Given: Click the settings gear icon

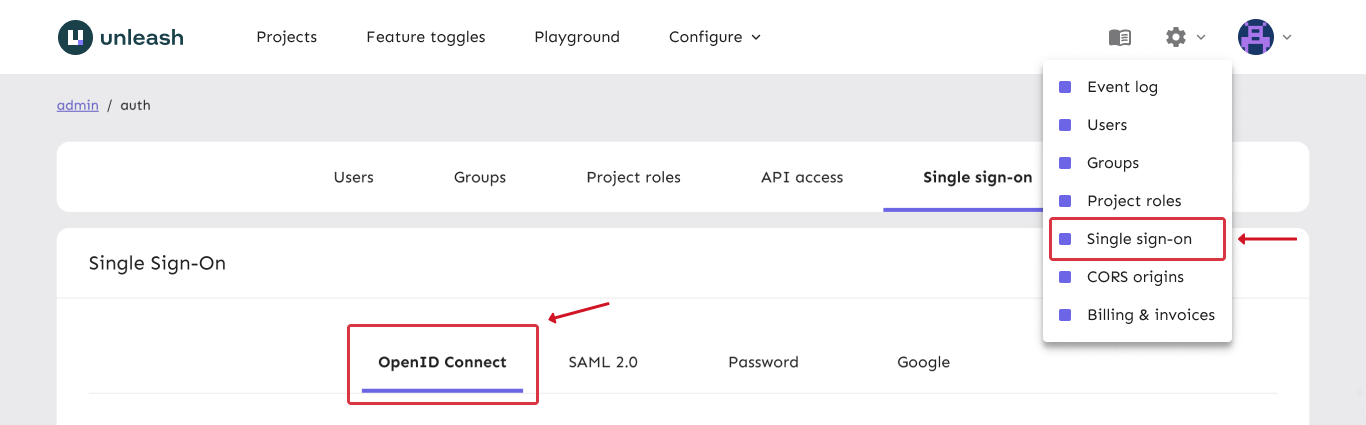Looking at the screenshot, I should click(1176, 37).
